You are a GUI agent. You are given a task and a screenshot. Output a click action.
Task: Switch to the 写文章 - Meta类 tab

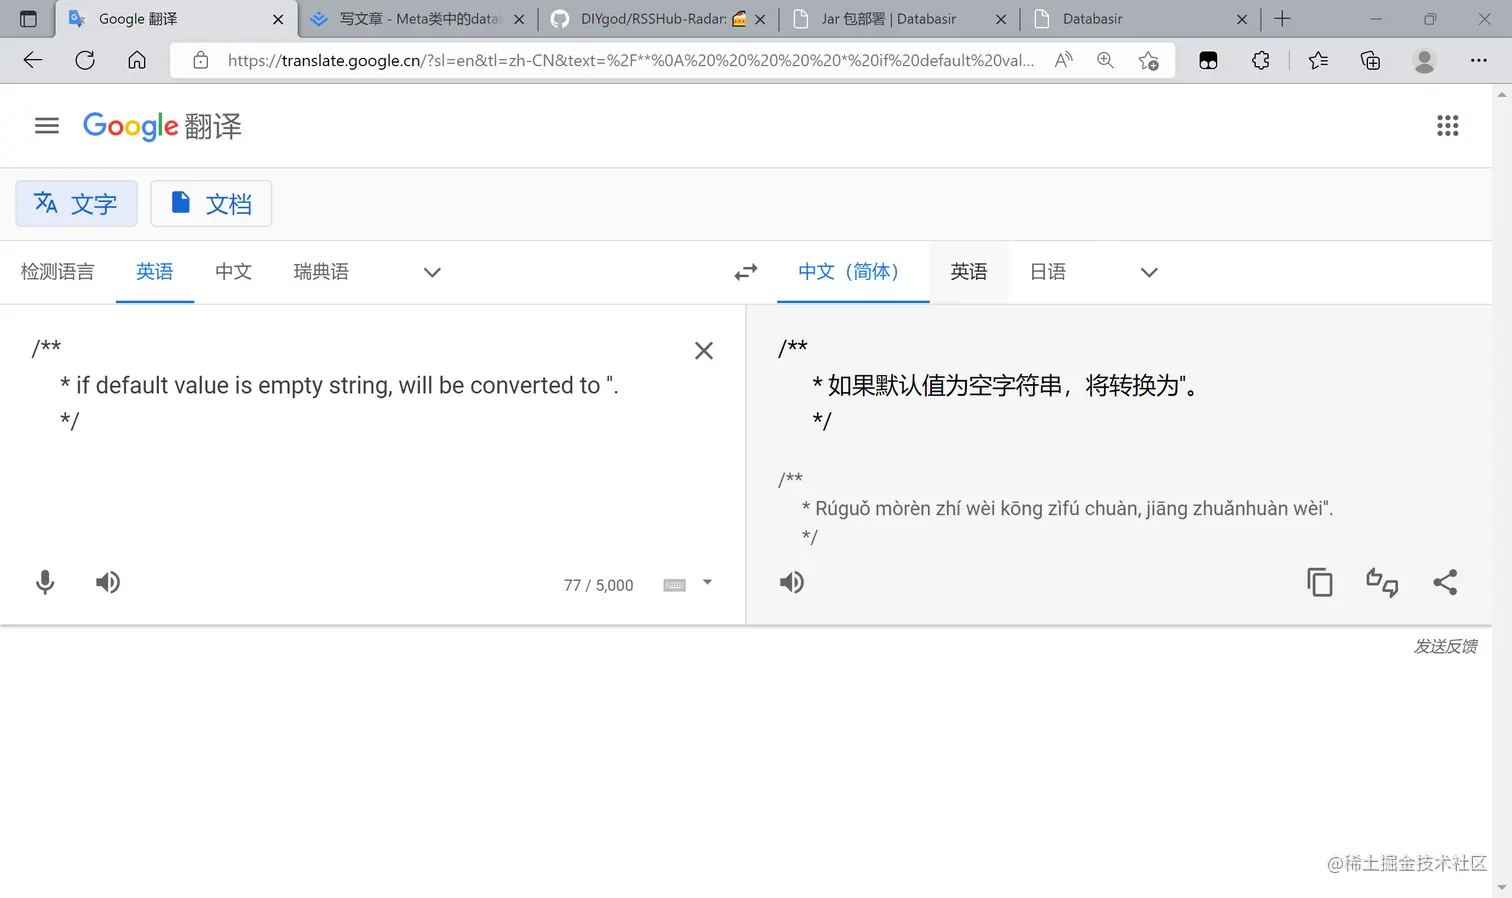point(417,18)
